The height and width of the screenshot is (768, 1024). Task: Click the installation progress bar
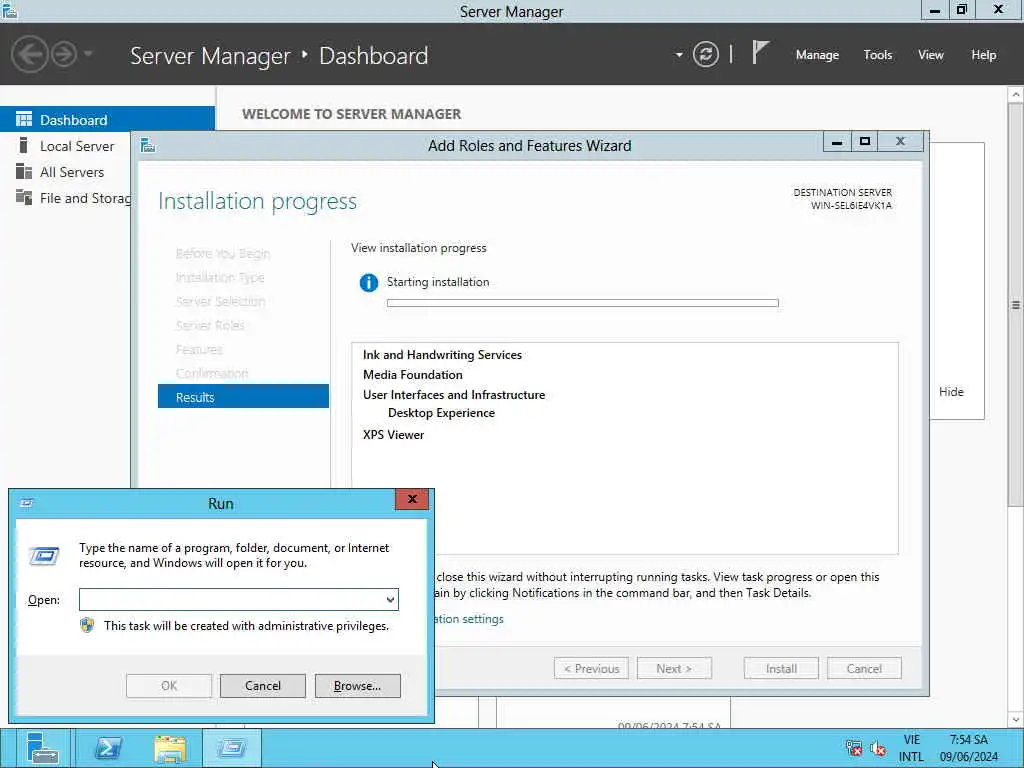coord(582,303)
